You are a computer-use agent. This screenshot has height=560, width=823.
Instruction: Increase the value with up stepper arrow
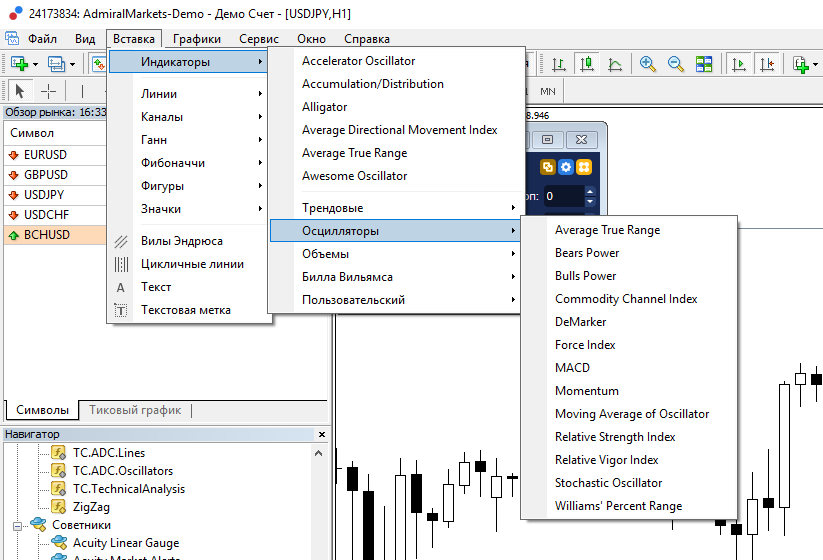pos(590,192)
